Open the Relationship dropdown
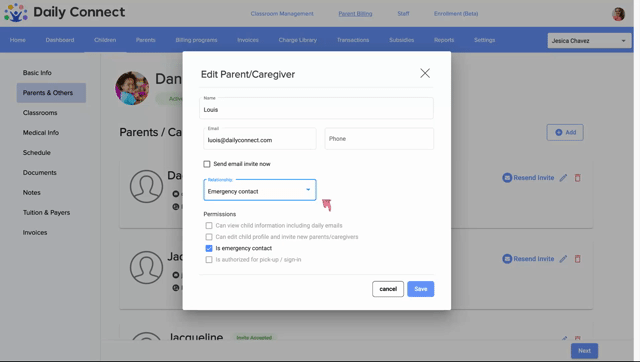 [260, 190]
